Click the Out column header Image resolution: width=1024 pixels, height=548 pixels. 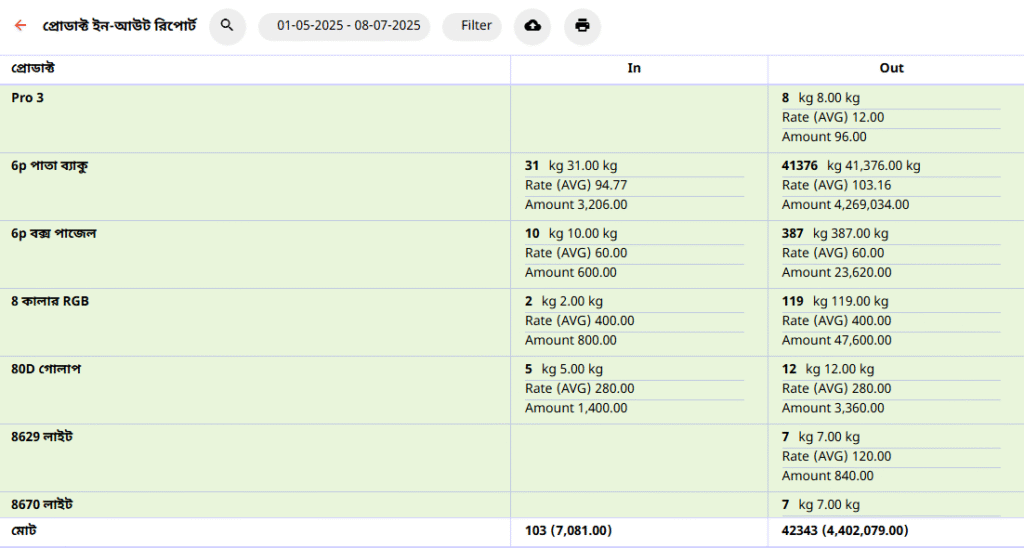891,68
